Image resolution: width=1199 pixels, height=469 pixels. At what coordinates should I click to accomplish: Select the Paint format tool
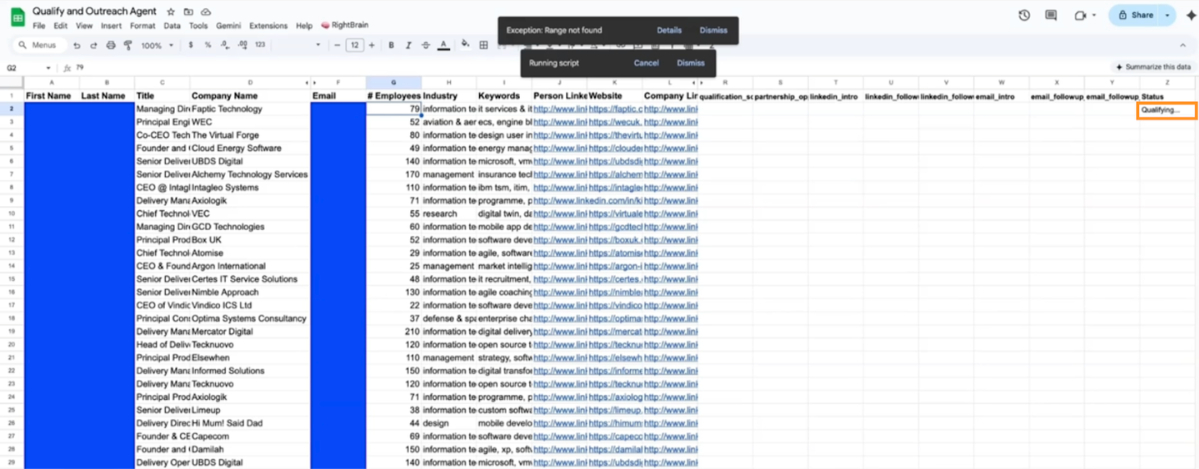(125, 45)
